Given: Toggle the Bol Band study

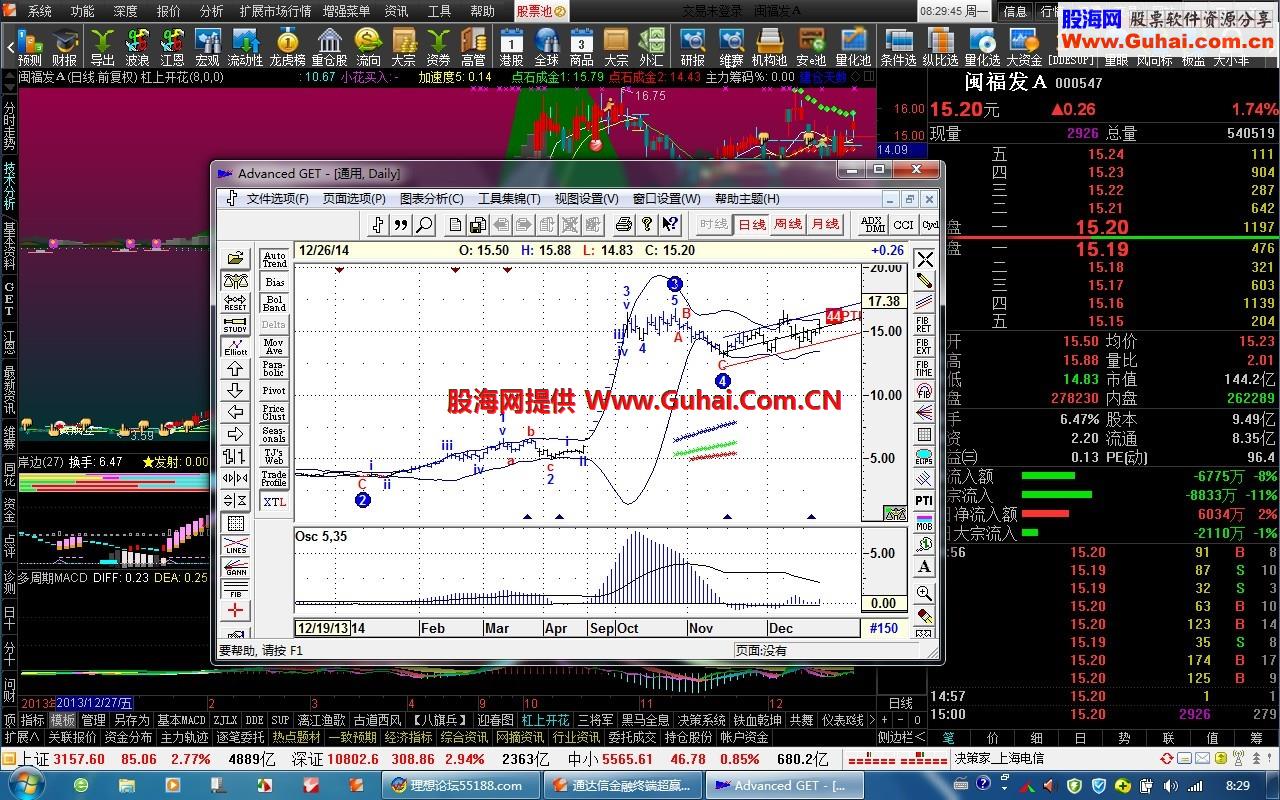Looking at the screenshot, I should [x=274, y=303].
